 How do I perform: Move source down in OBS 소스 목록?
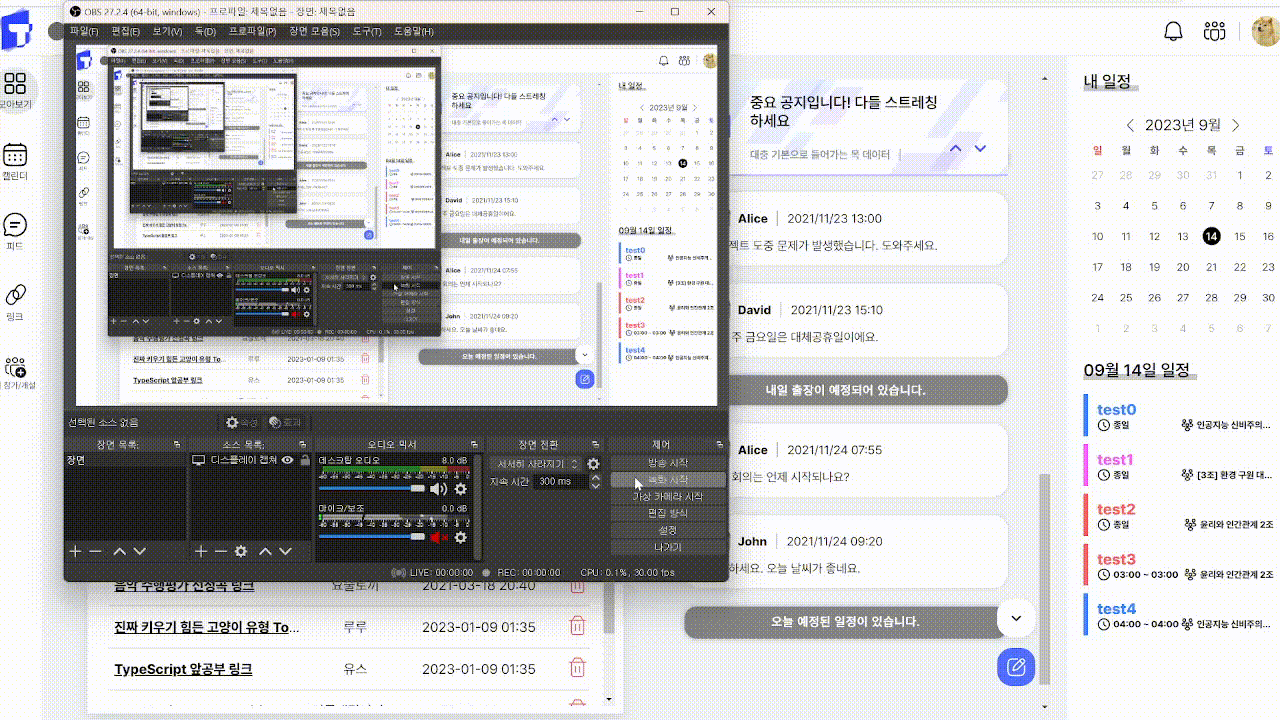click(285, 551)
